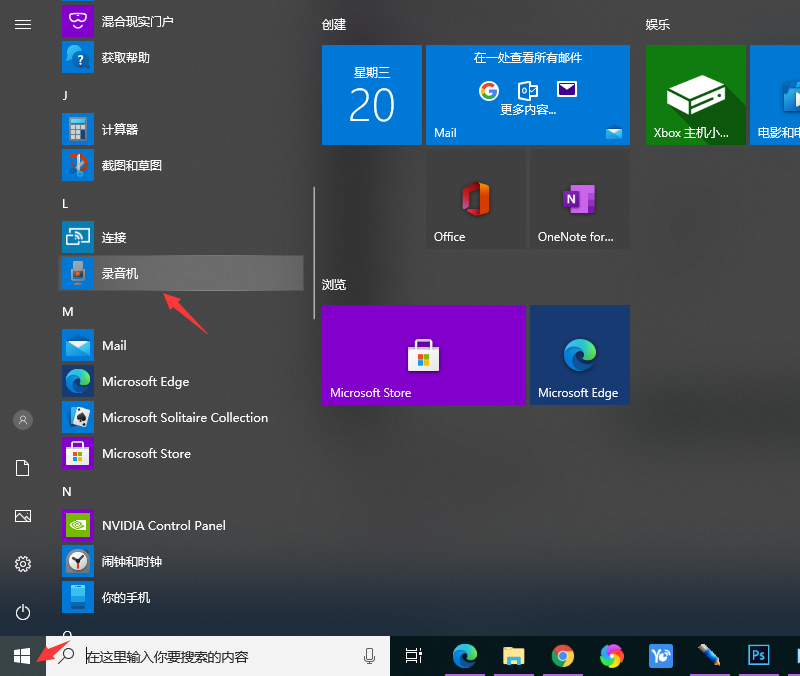Open NVIDIA Control Panel
Viewport: 800px width, 676px height.
pyautogui.click(x=163, y=526)
